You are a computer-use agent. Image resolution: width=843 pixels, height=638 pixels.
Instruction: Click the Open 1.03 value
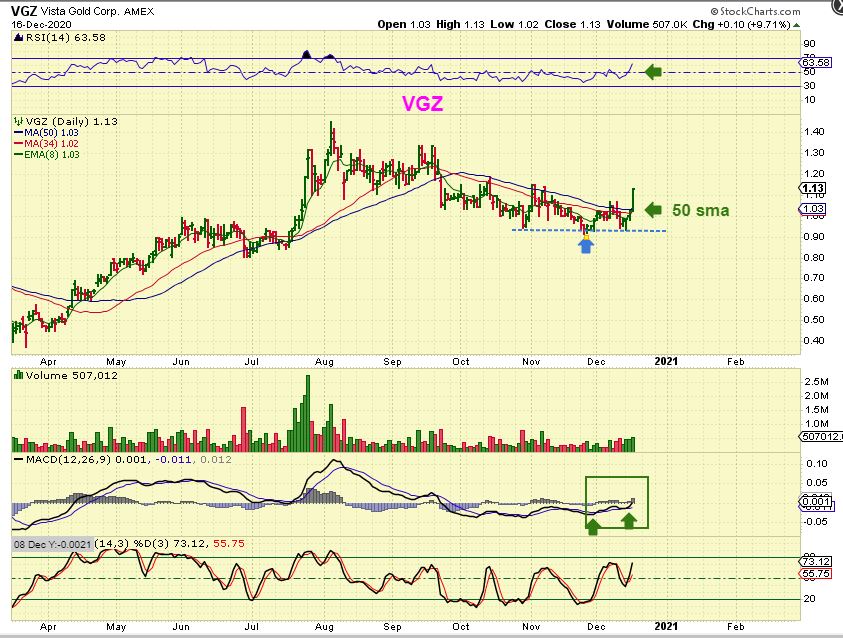(x=404, y=24)
